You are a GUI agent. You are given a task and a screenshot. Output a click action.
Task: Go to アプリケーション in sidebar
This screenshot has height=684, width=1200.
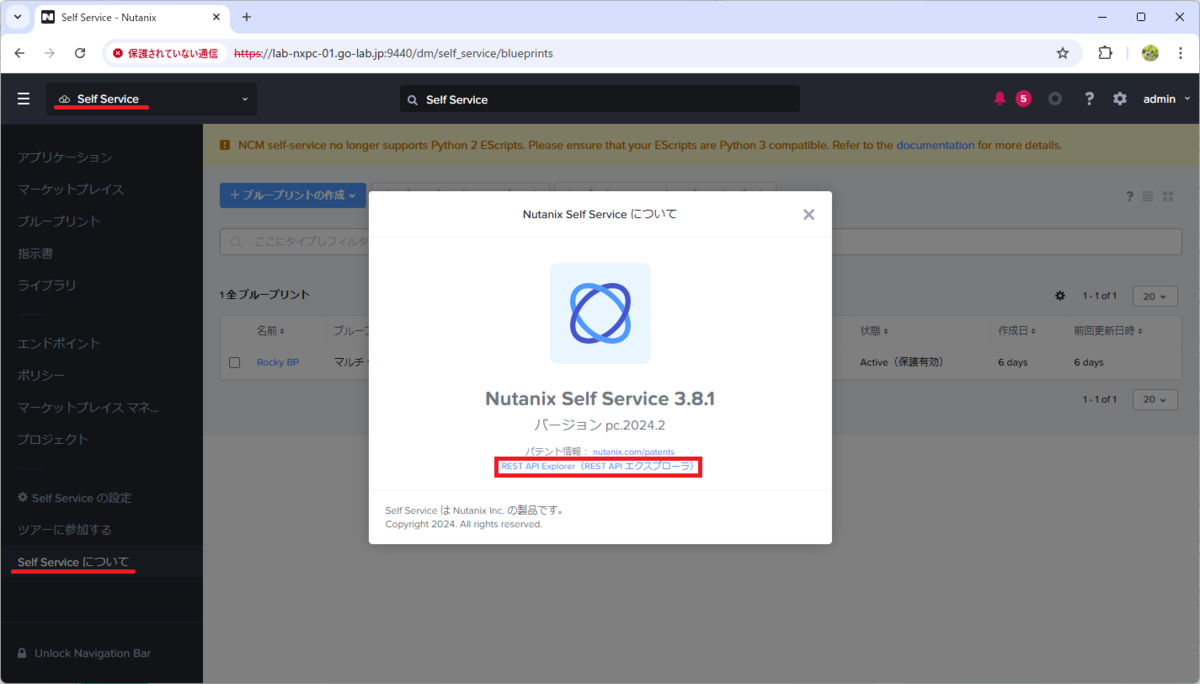(65, 157)
